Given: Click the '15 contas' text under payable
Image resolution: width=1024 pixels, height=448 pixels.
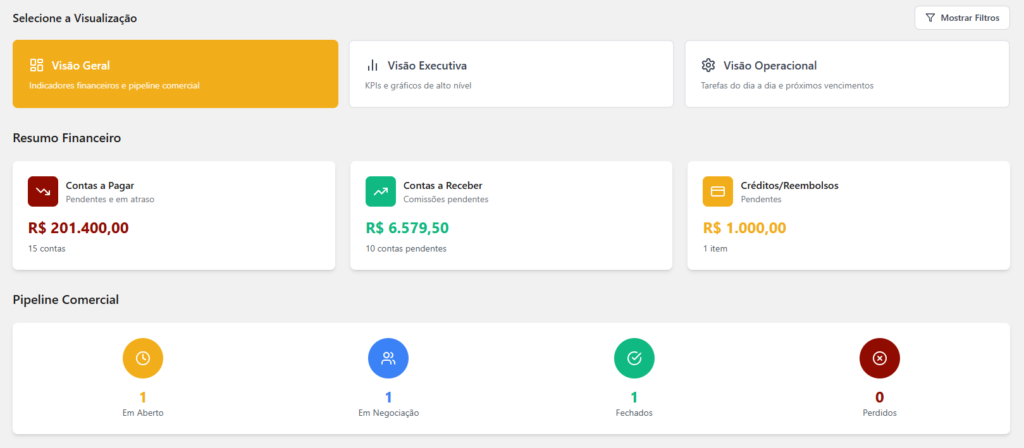Looking at the screenshot, I should [x=47, y=248].
